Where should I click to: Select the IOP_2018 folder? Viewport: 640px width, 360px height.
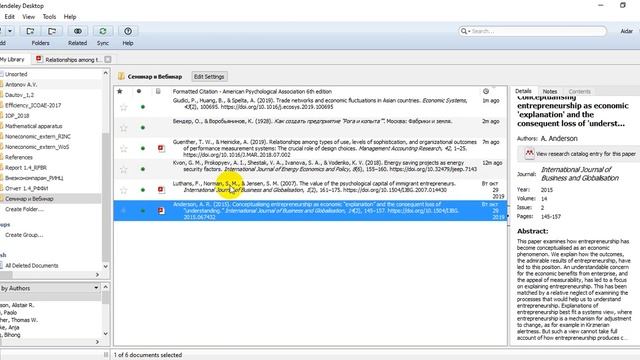click(x=17, y=116)
